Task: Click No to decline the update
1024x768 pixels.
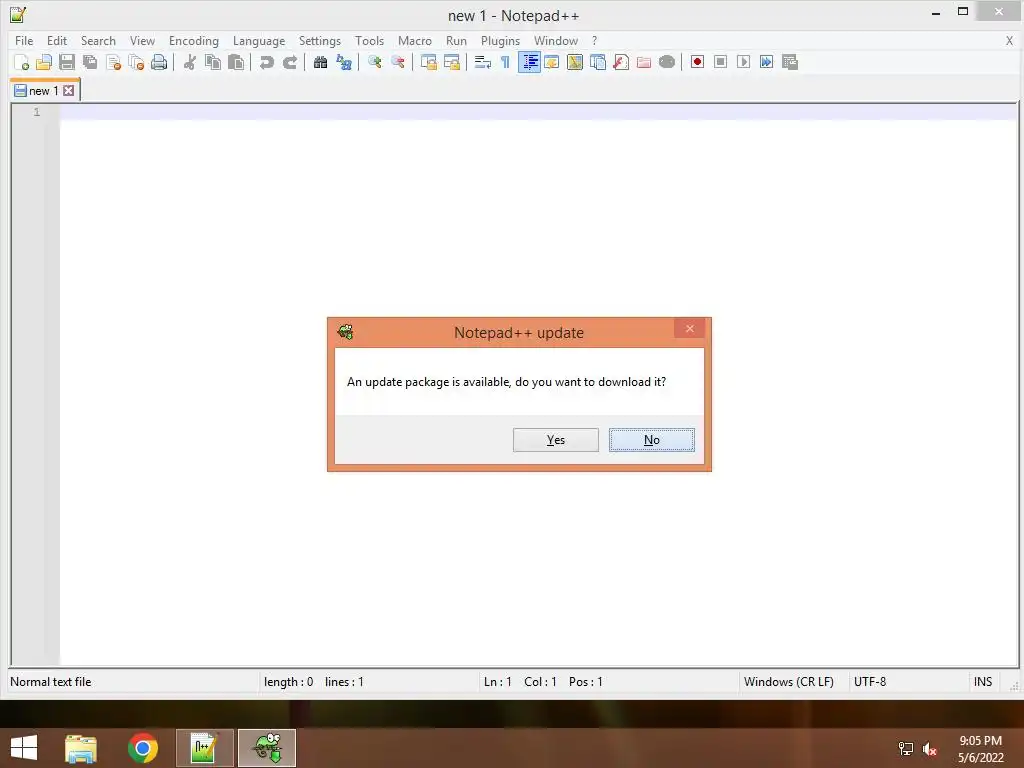Action: coord(652,440)
